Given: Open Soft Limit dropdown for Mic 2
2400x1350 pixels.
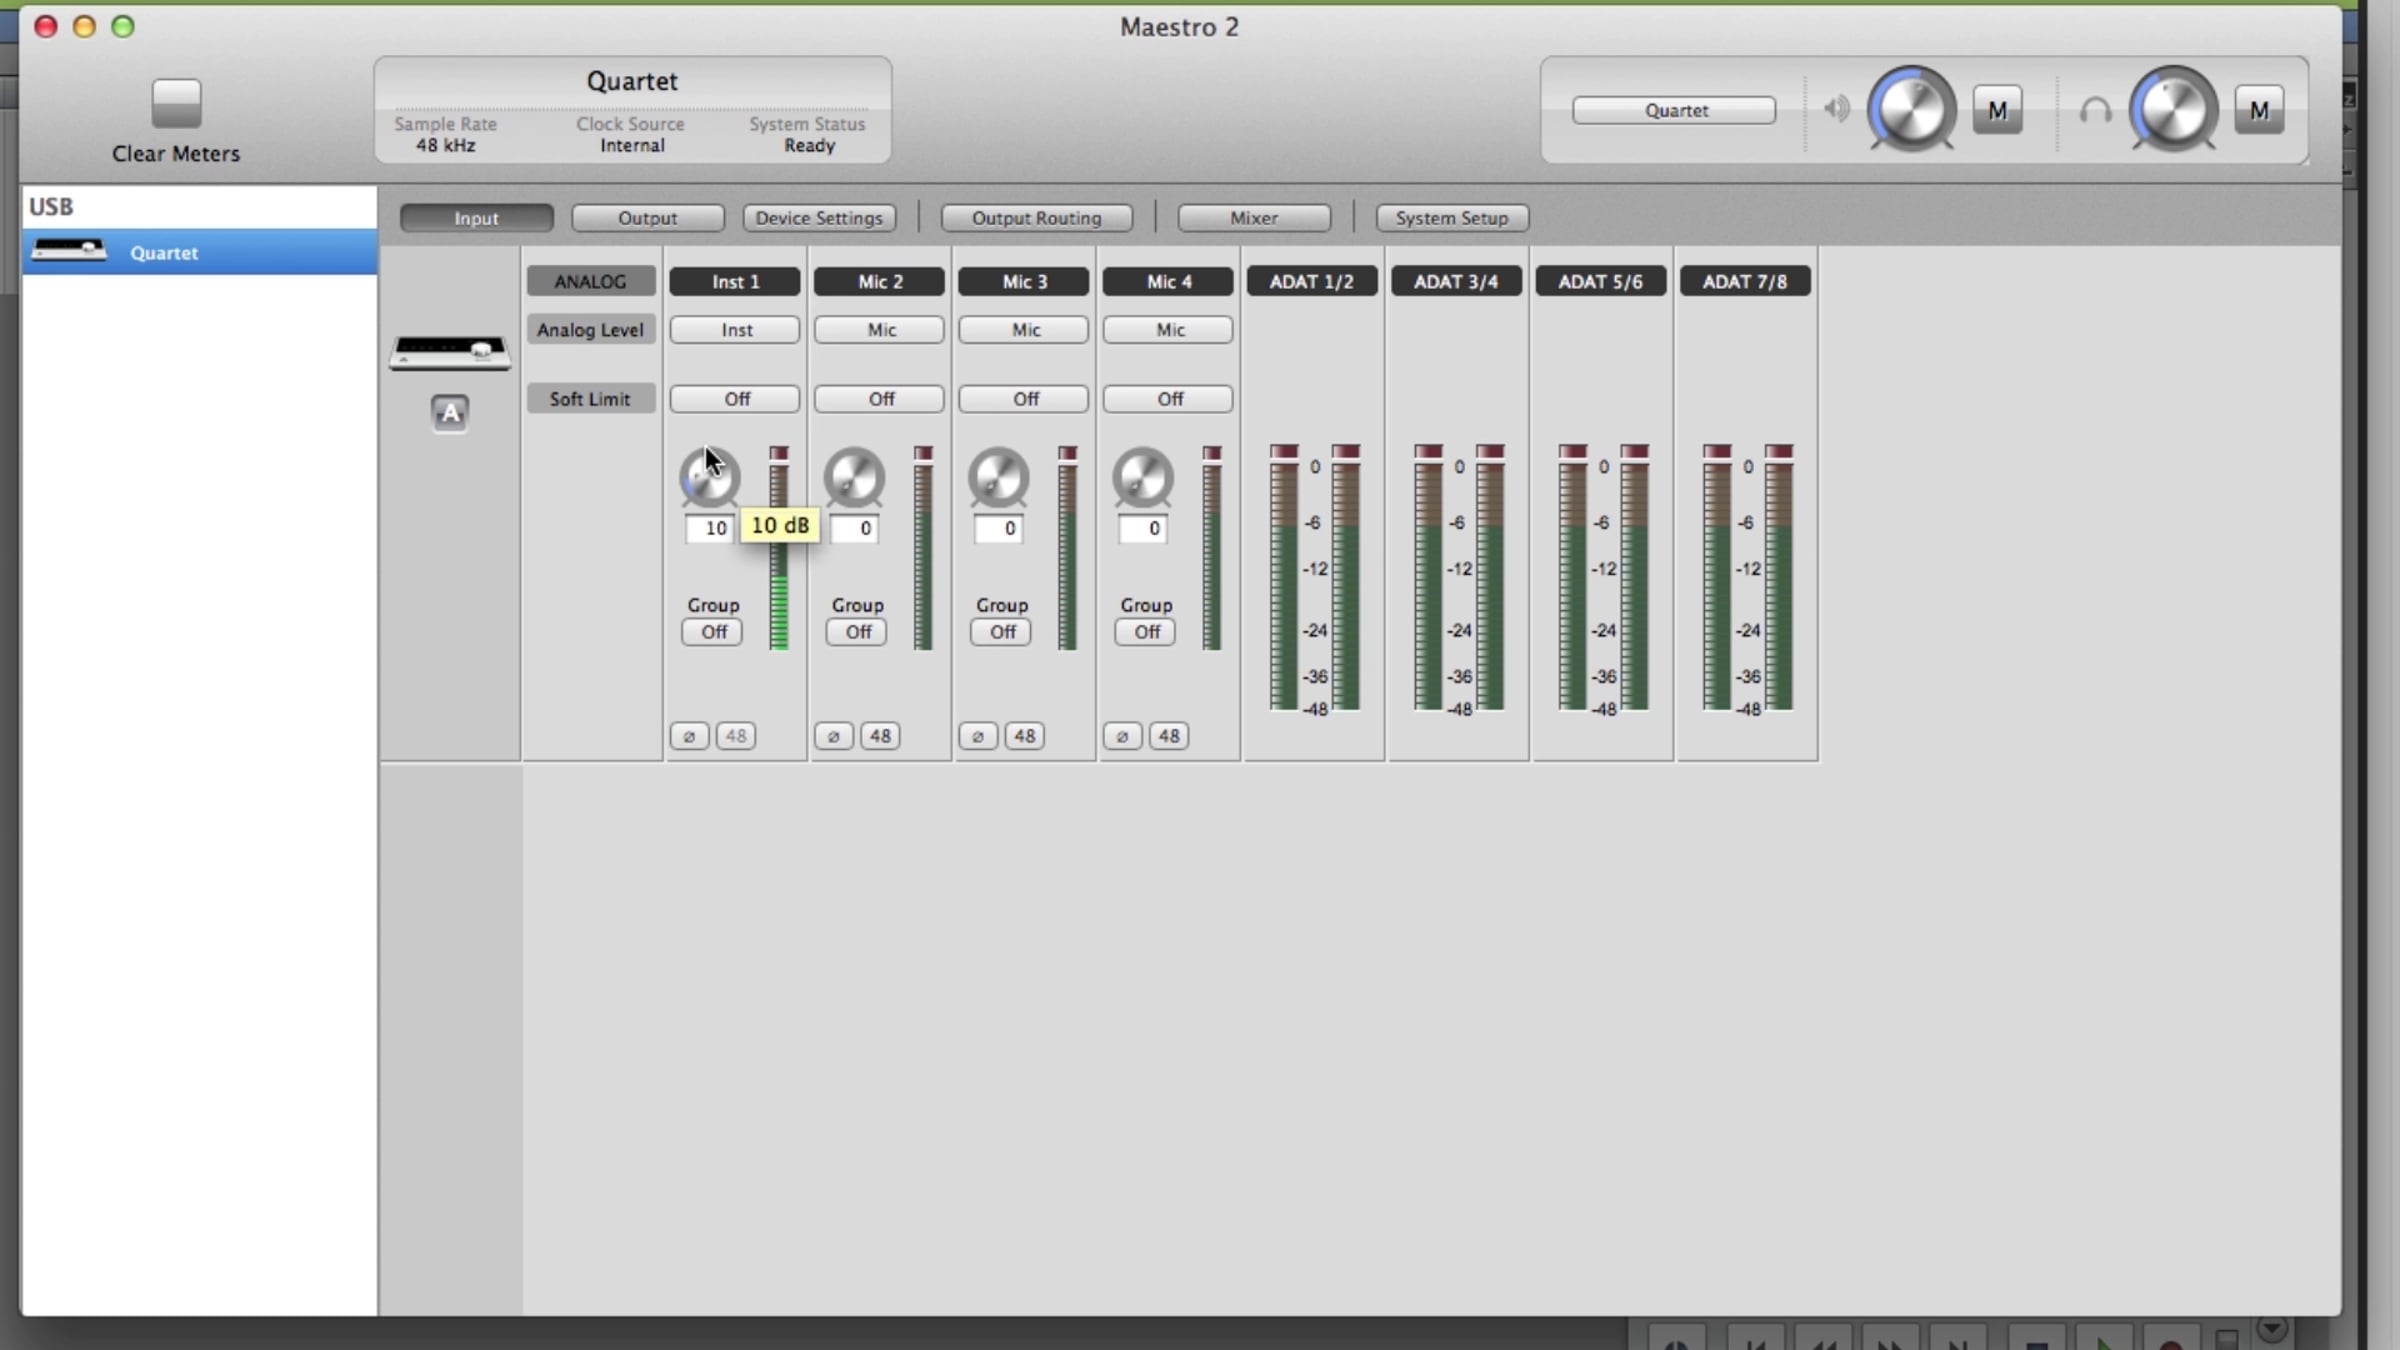Looking at the screenshot, I should pos(879,399).
